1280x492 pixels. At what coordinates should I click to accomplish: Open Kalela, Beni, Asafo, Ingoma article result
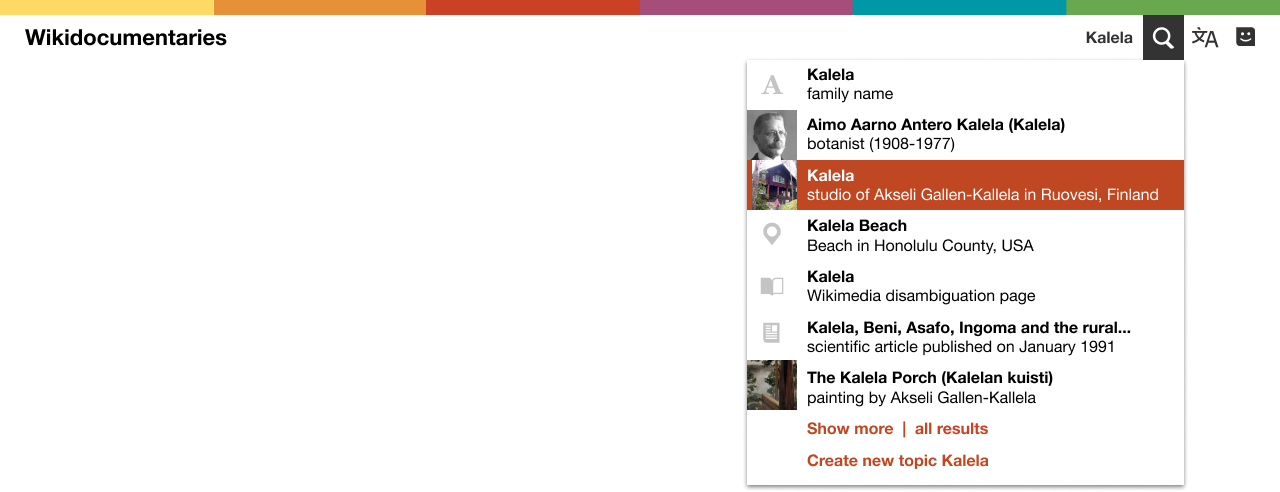tap(965, 337)
